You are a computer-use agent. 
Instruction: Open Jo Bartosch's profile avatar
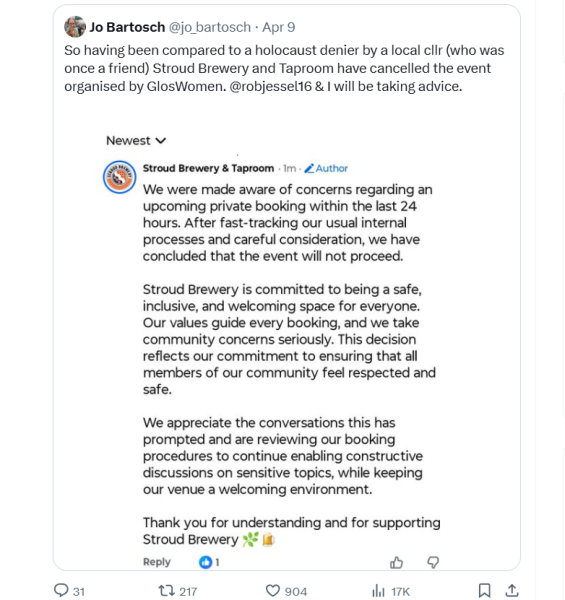tap(75, 27)
